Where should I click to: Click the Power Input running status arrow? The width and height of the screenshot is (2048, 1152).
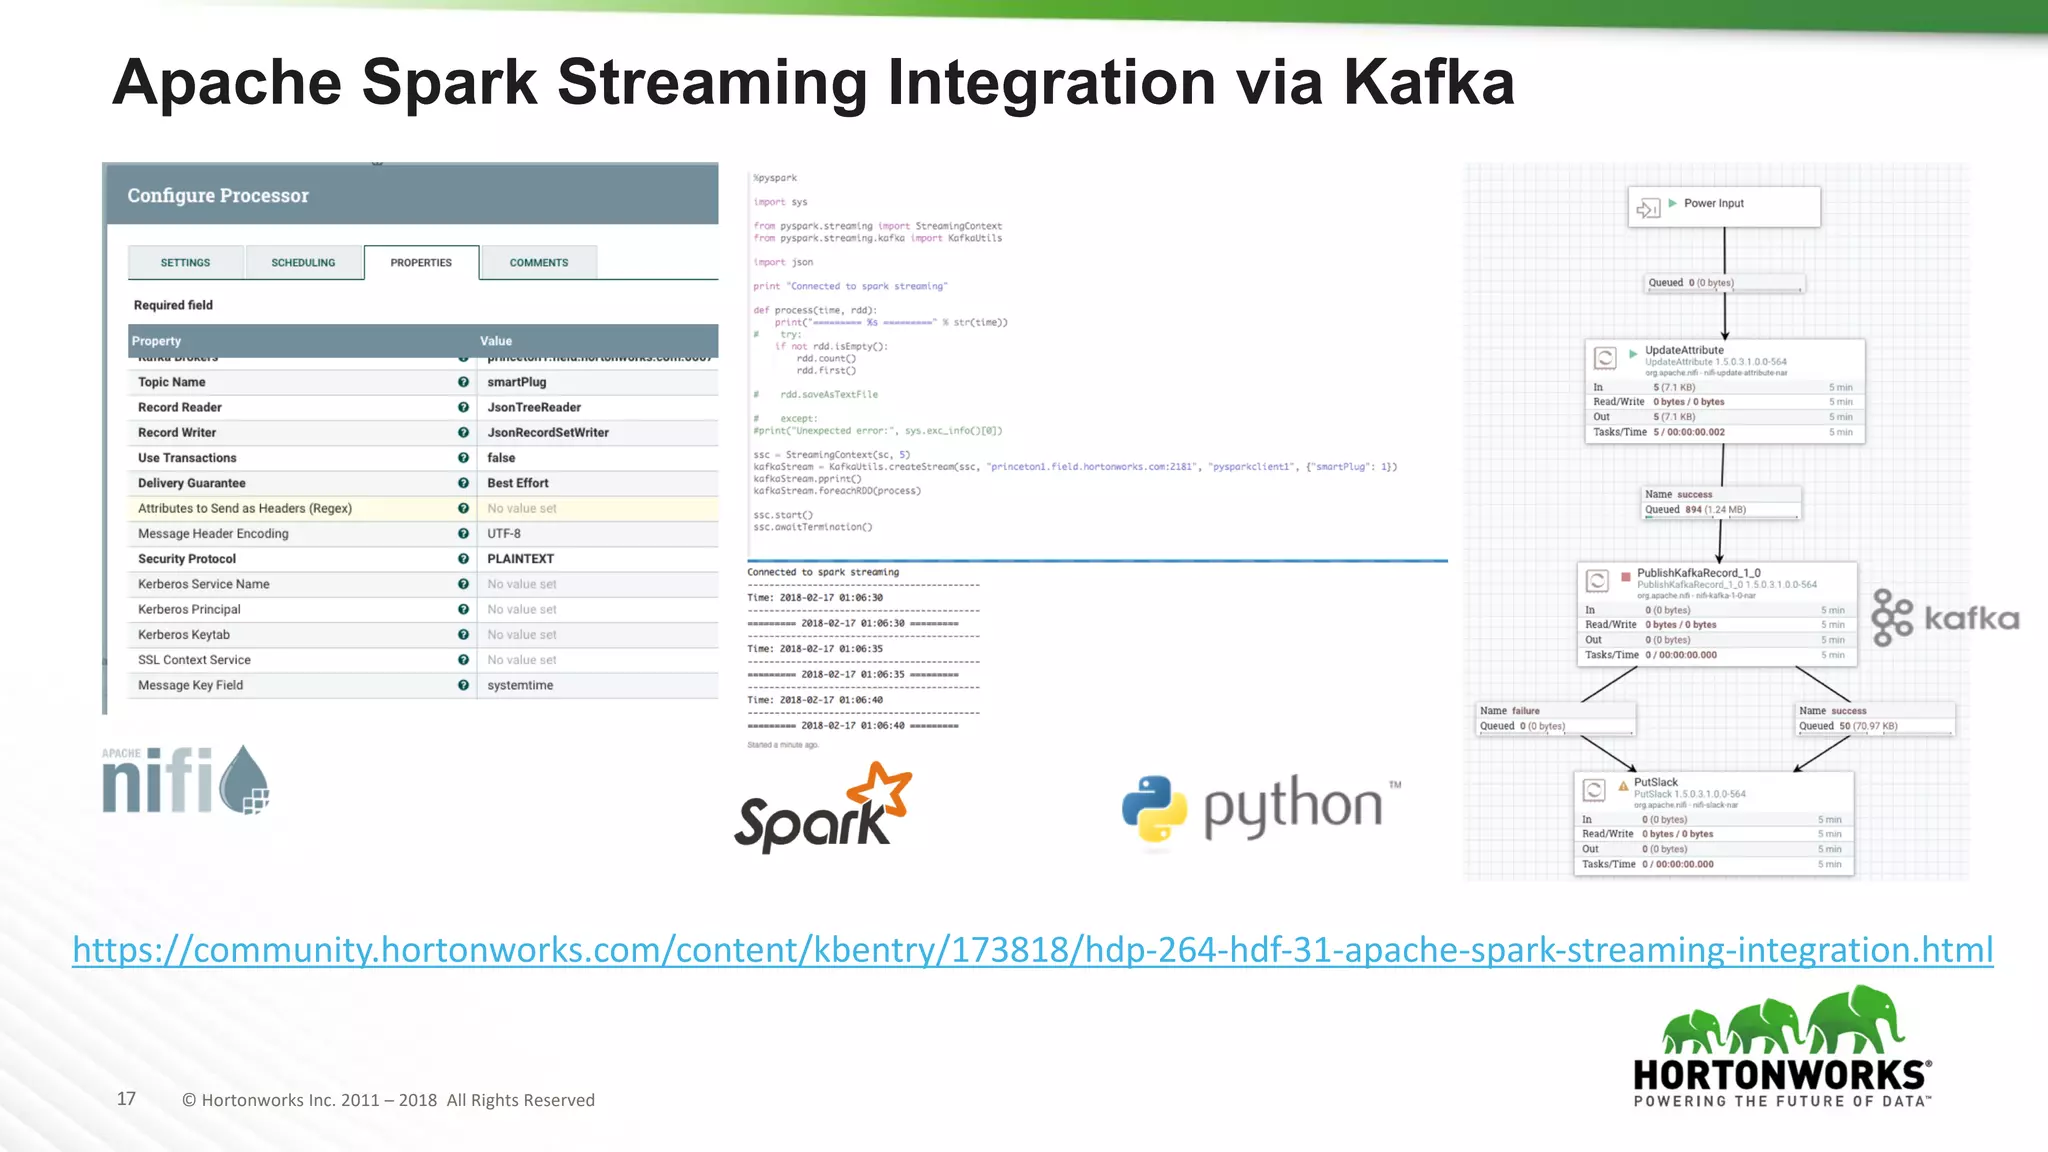tap(1673, 203)
